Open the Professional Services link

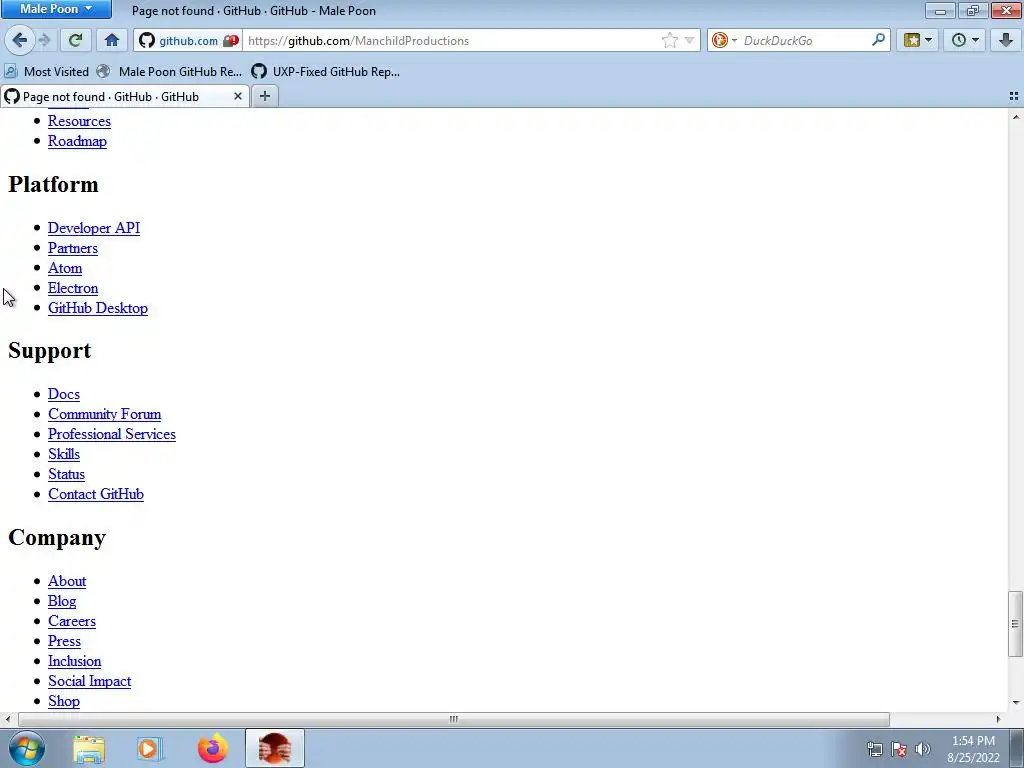[112, 434]
